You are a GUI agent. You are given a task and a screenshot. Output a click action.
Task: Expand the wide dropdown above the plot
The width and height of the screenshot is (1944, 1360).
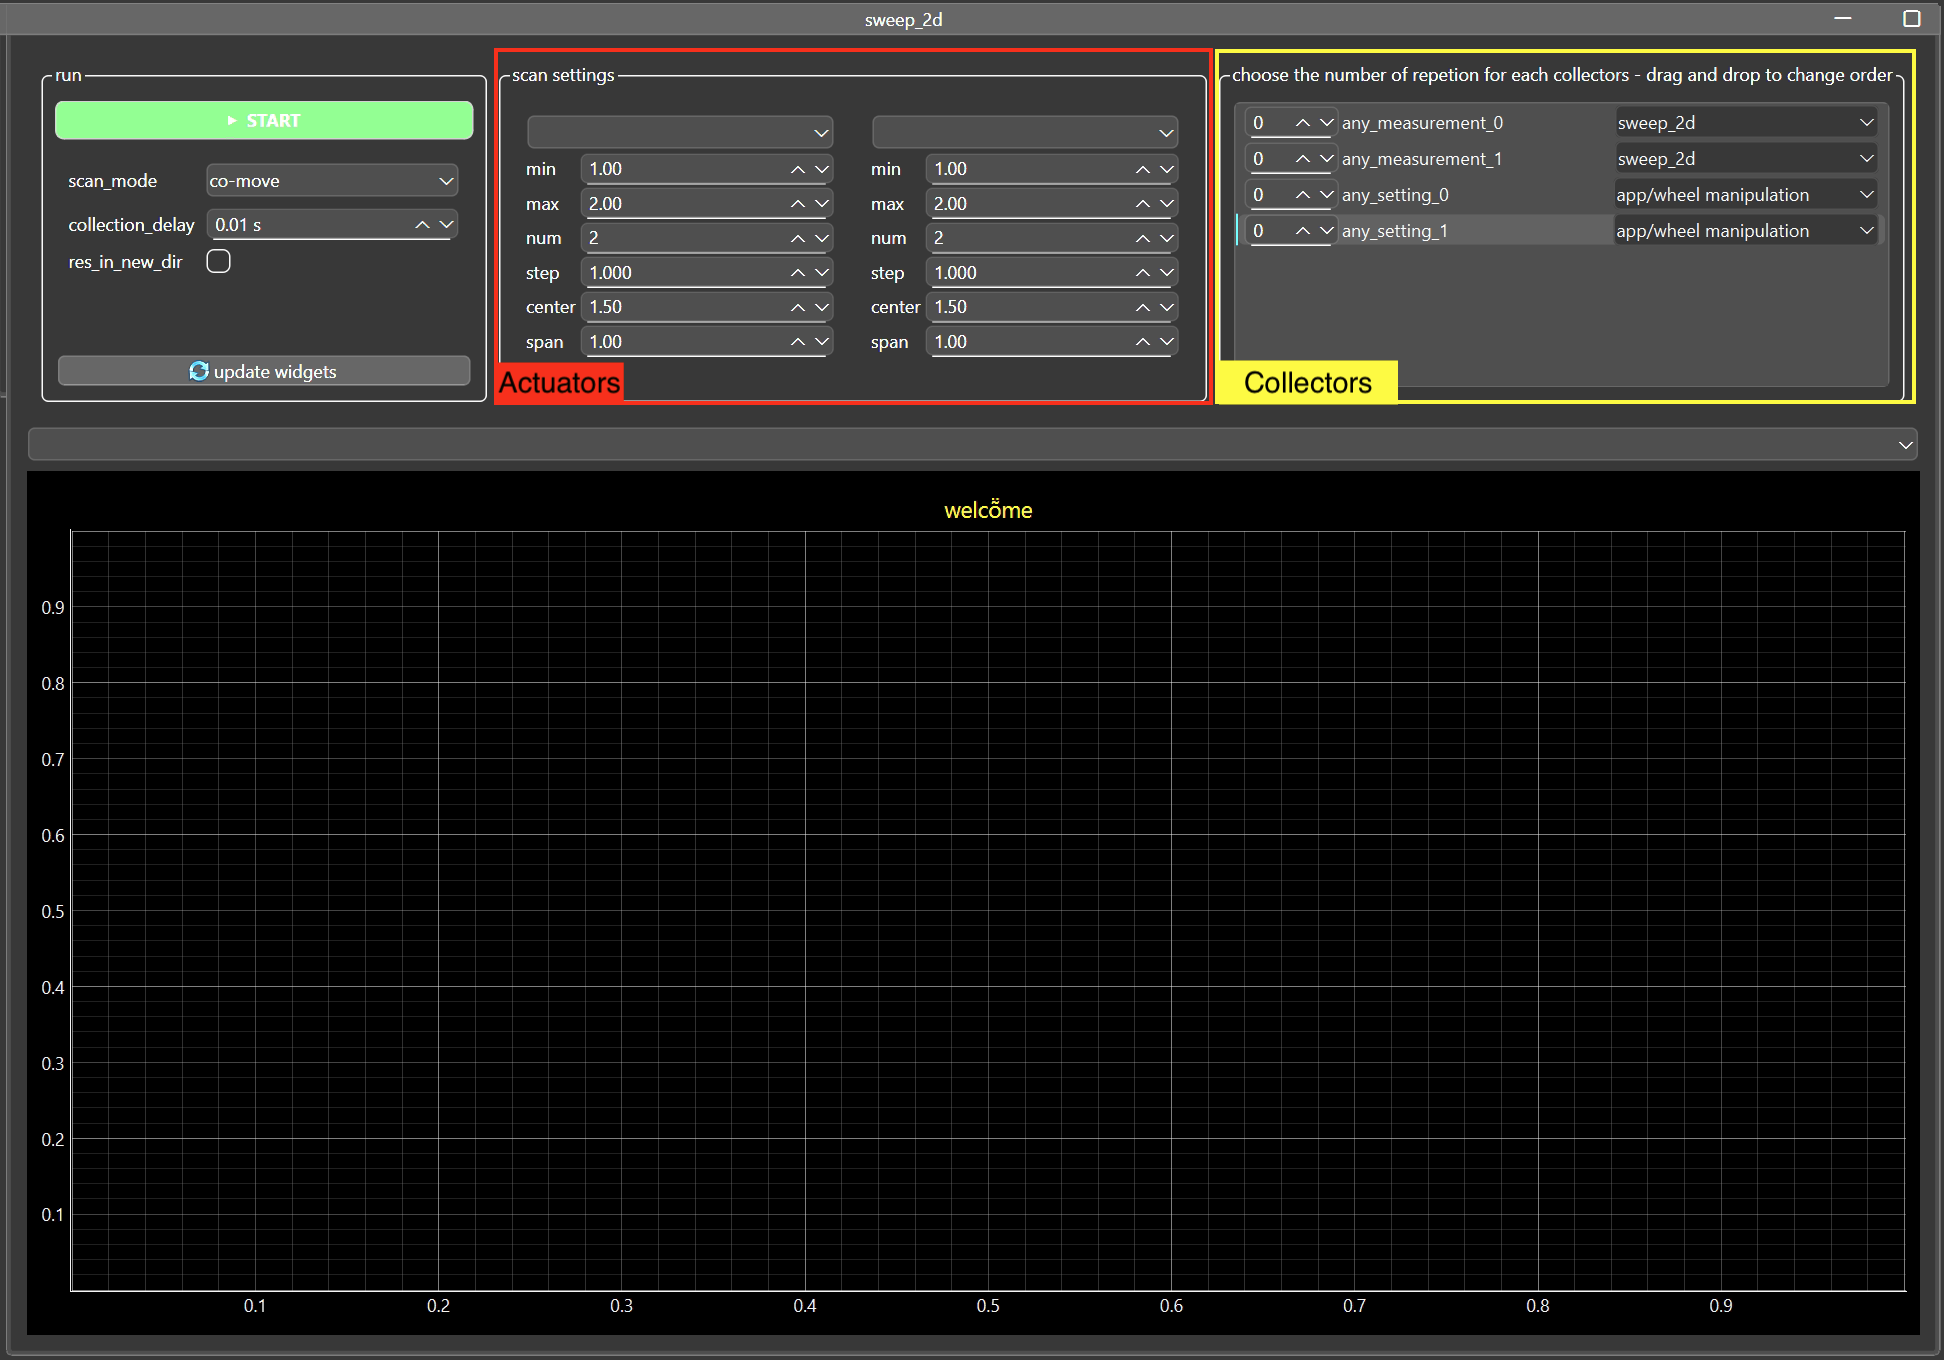coord(972,444)
